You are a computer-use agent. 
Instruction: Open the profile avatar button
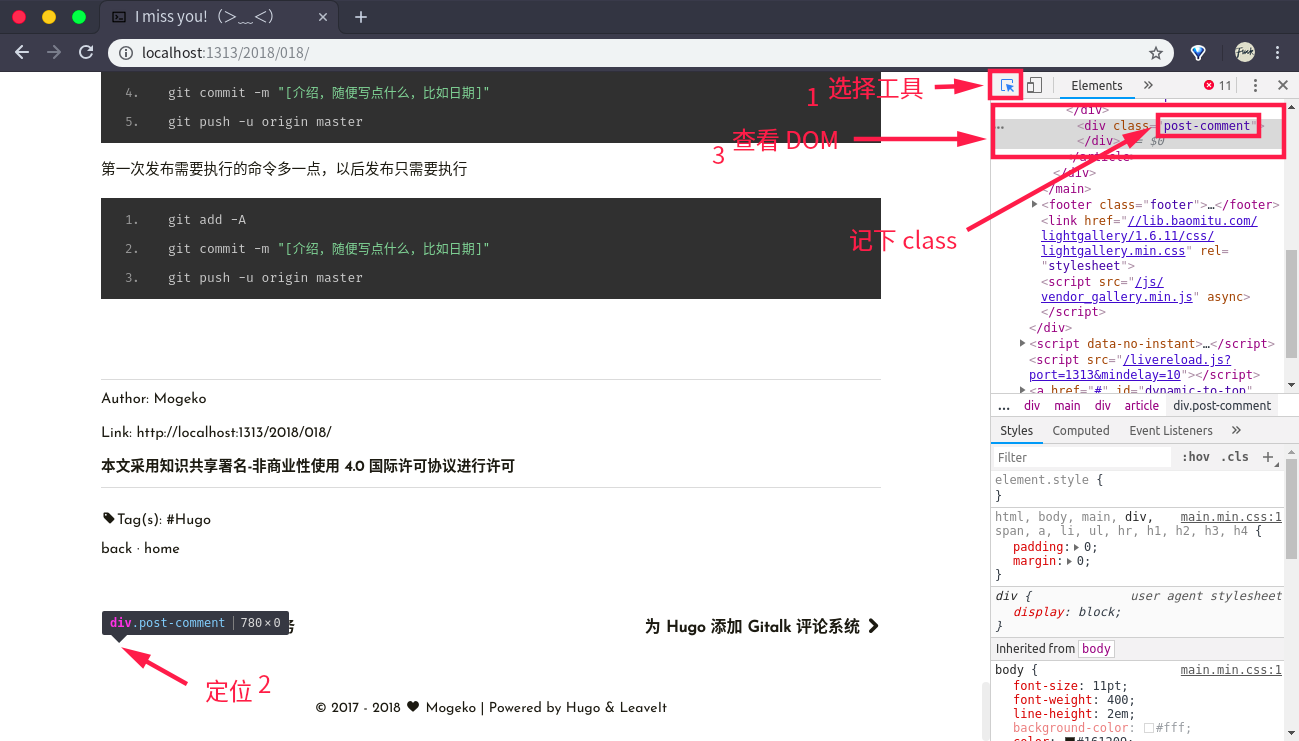coord(1244,53)
